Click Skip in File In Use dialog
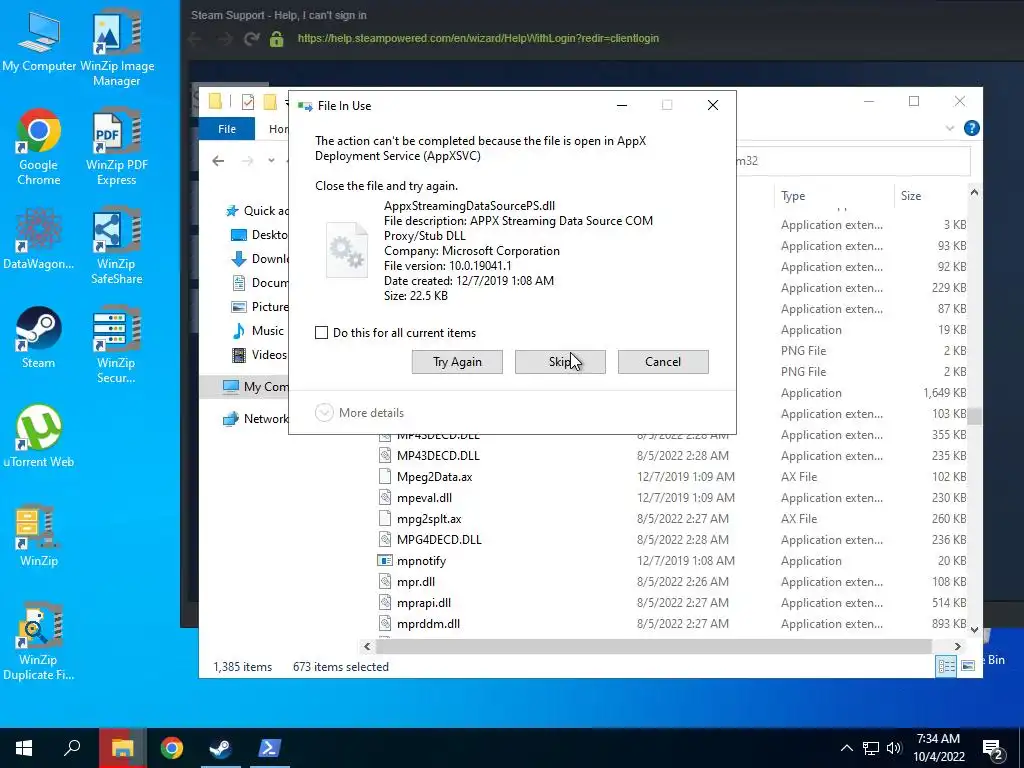The height and width of the screenshot is (768, 1024). pos(560,362)
